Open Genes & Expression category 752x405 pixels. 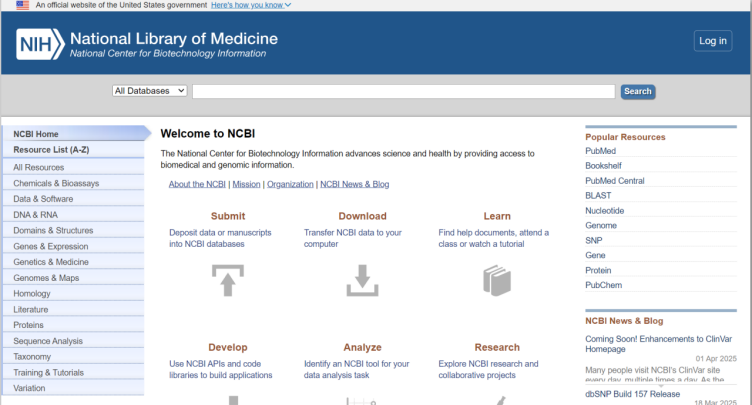(73, 246)
